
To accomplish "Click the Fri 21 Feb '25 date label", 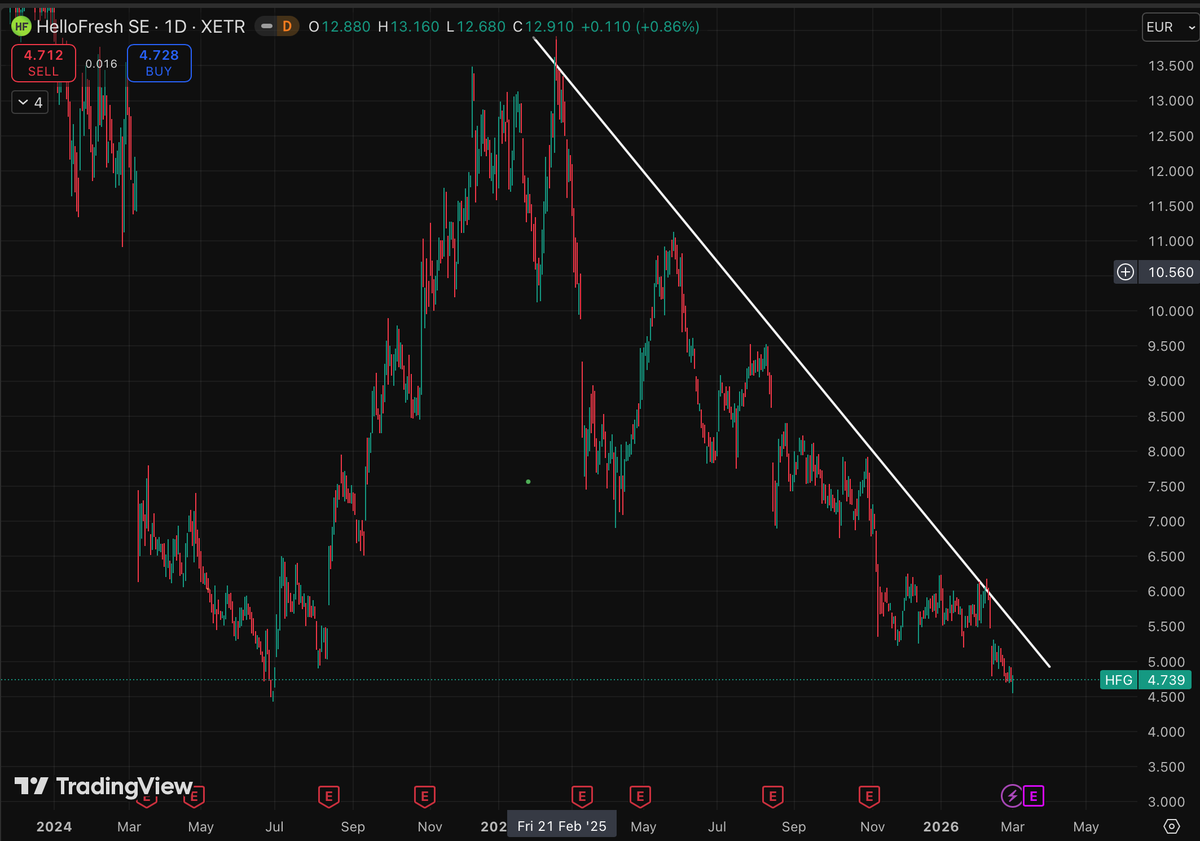I will [562, 826].
